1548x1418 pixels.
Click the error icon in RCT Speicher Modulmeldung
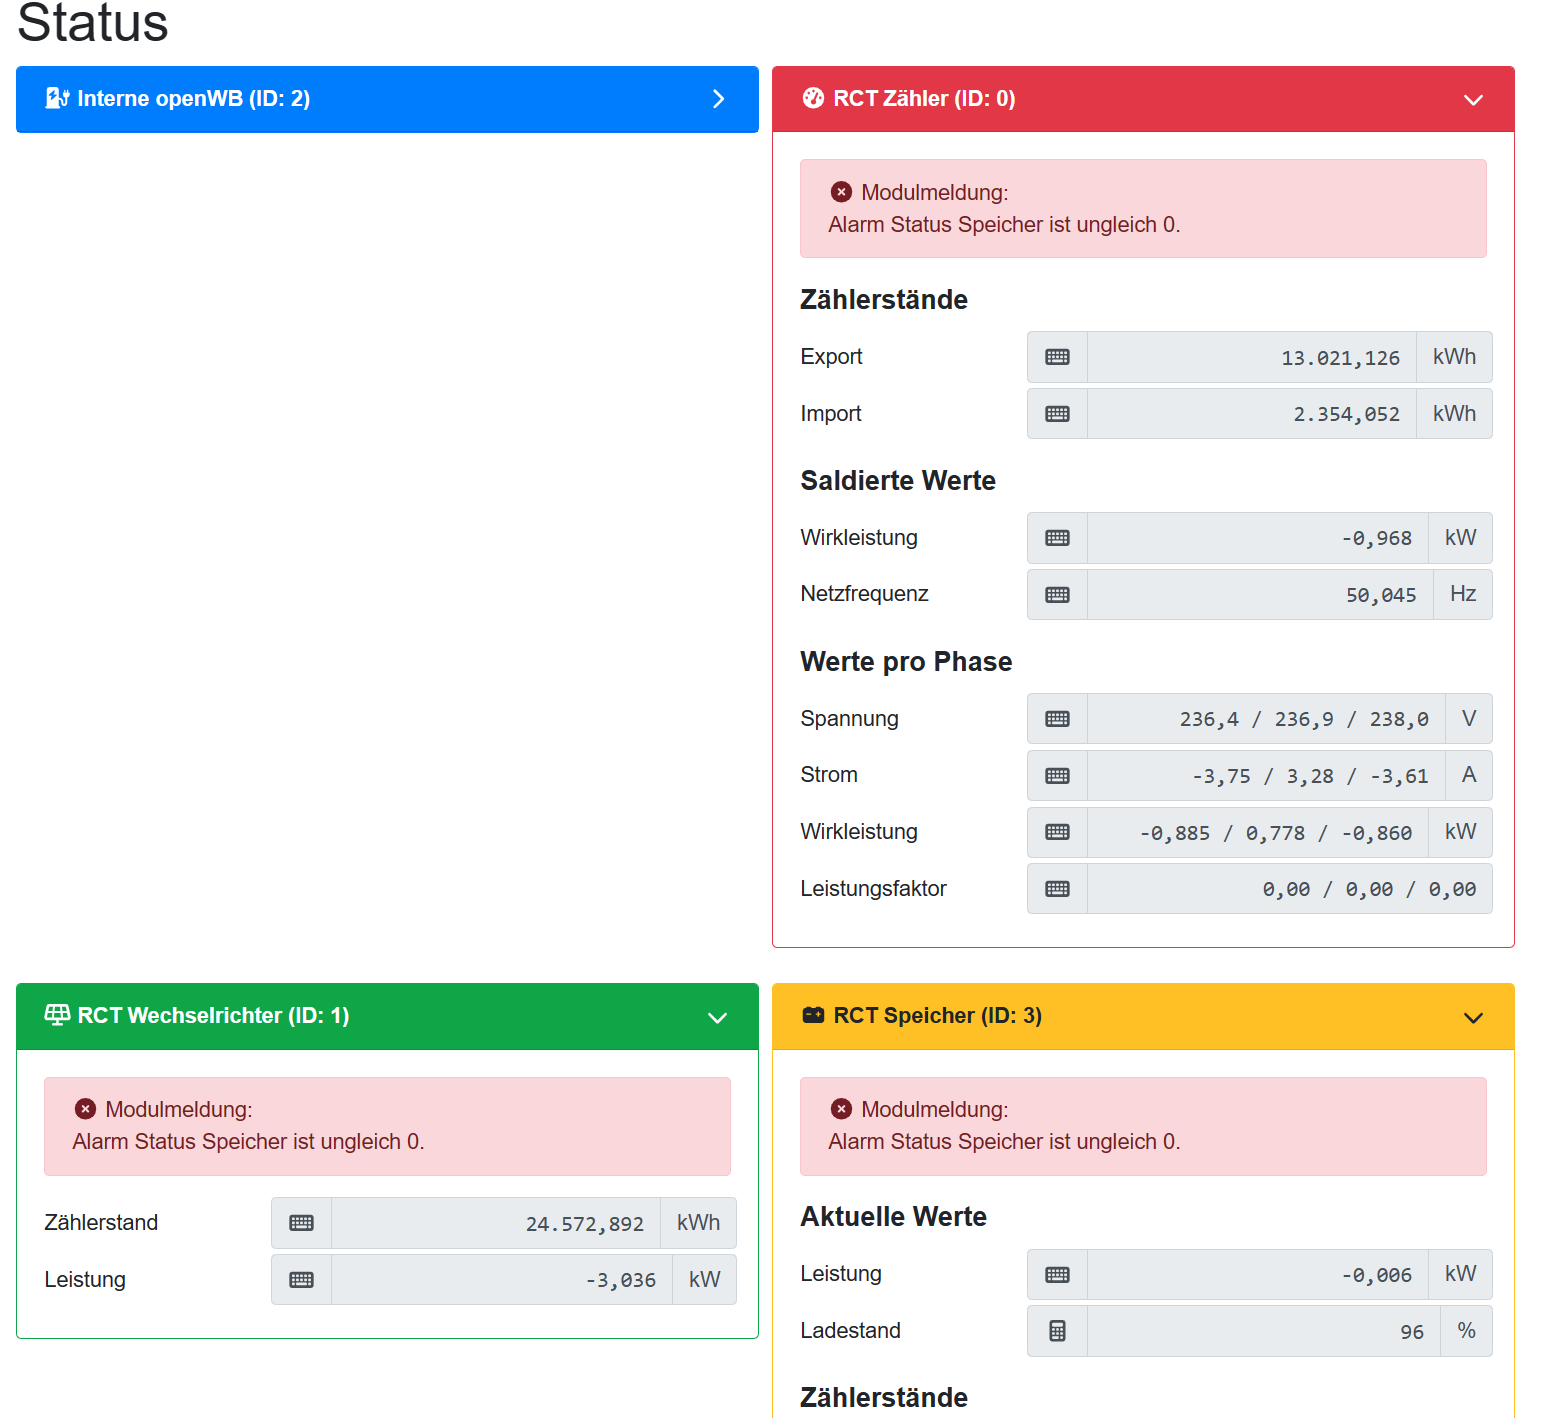[842, 1109]
